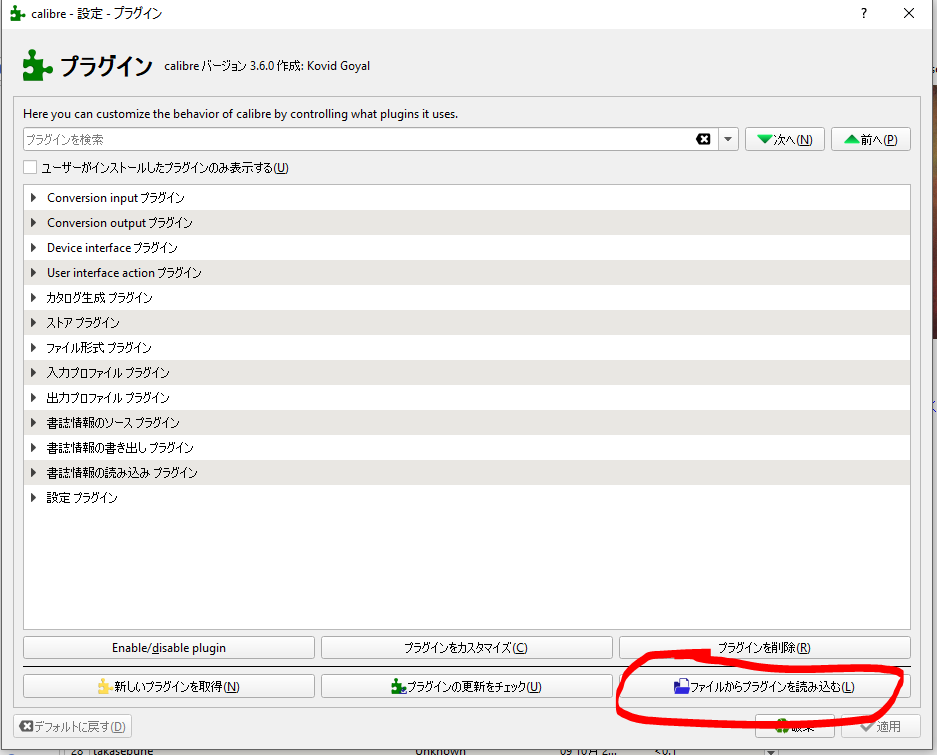Click the checkmark icon on the 適用 button
The height and width of the screenshot is (755, 937).
(866, 726)
